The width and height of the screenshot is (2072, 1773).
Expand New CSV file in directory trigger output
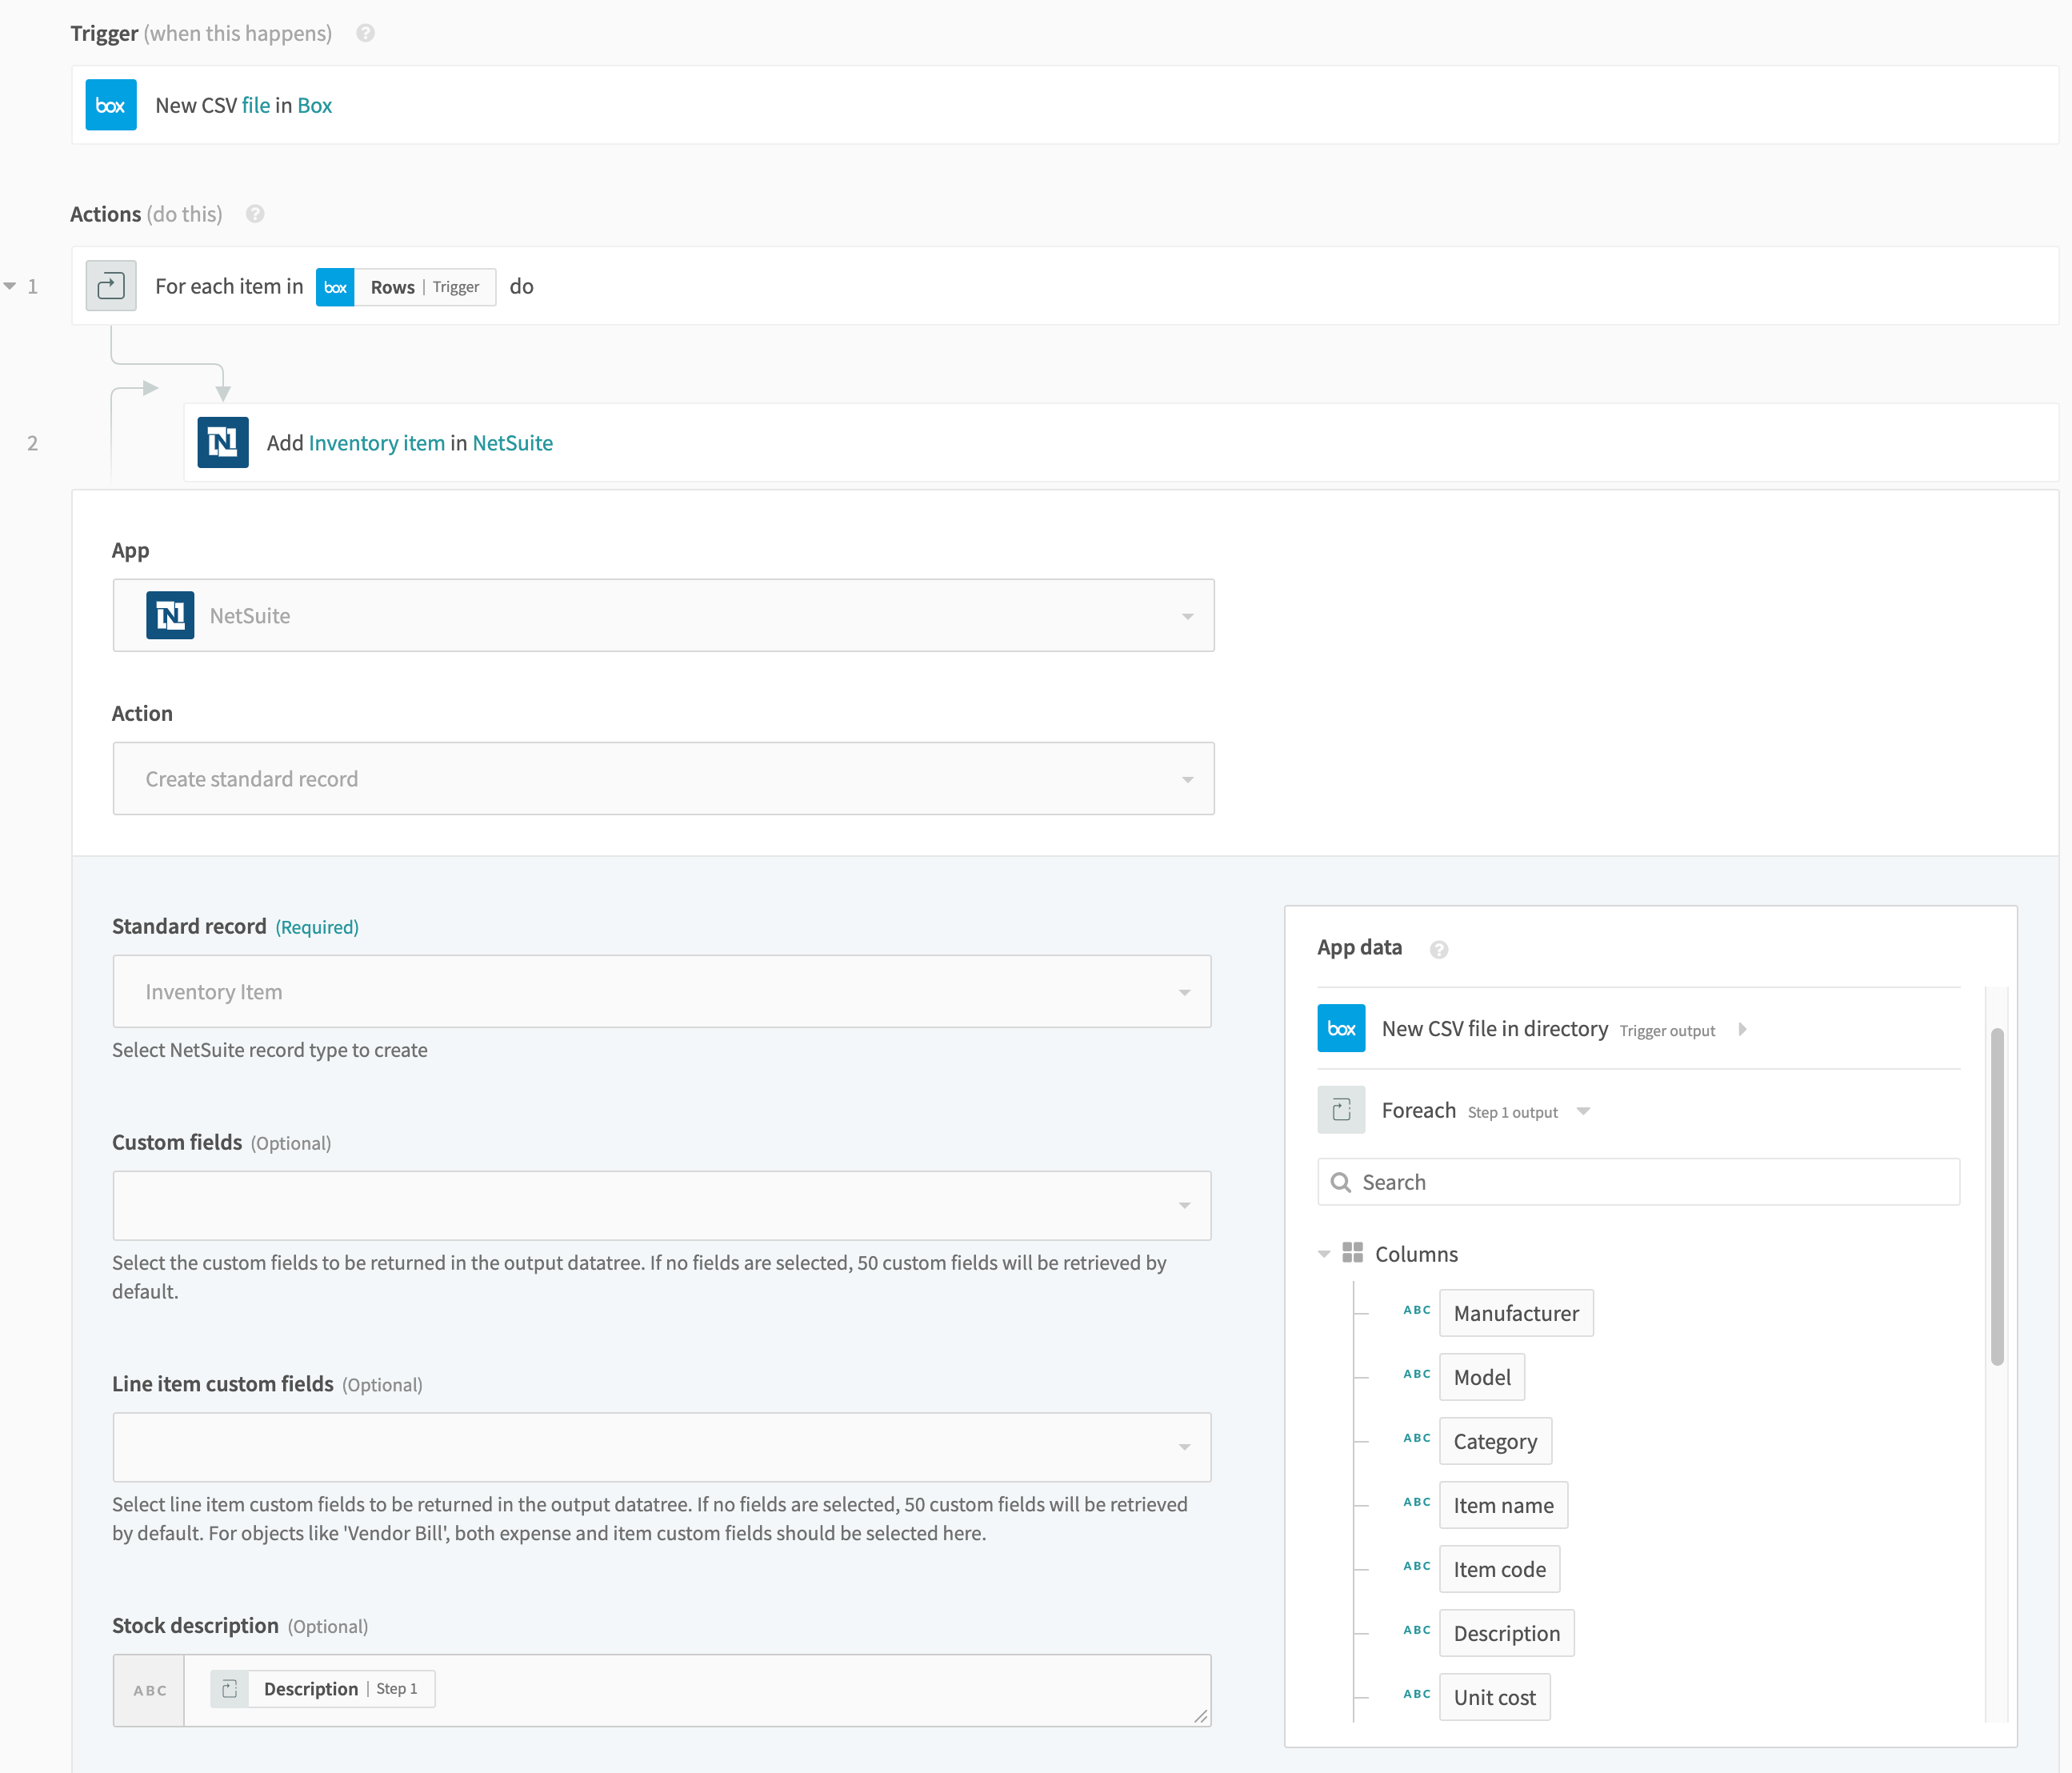[1742, 1029]
